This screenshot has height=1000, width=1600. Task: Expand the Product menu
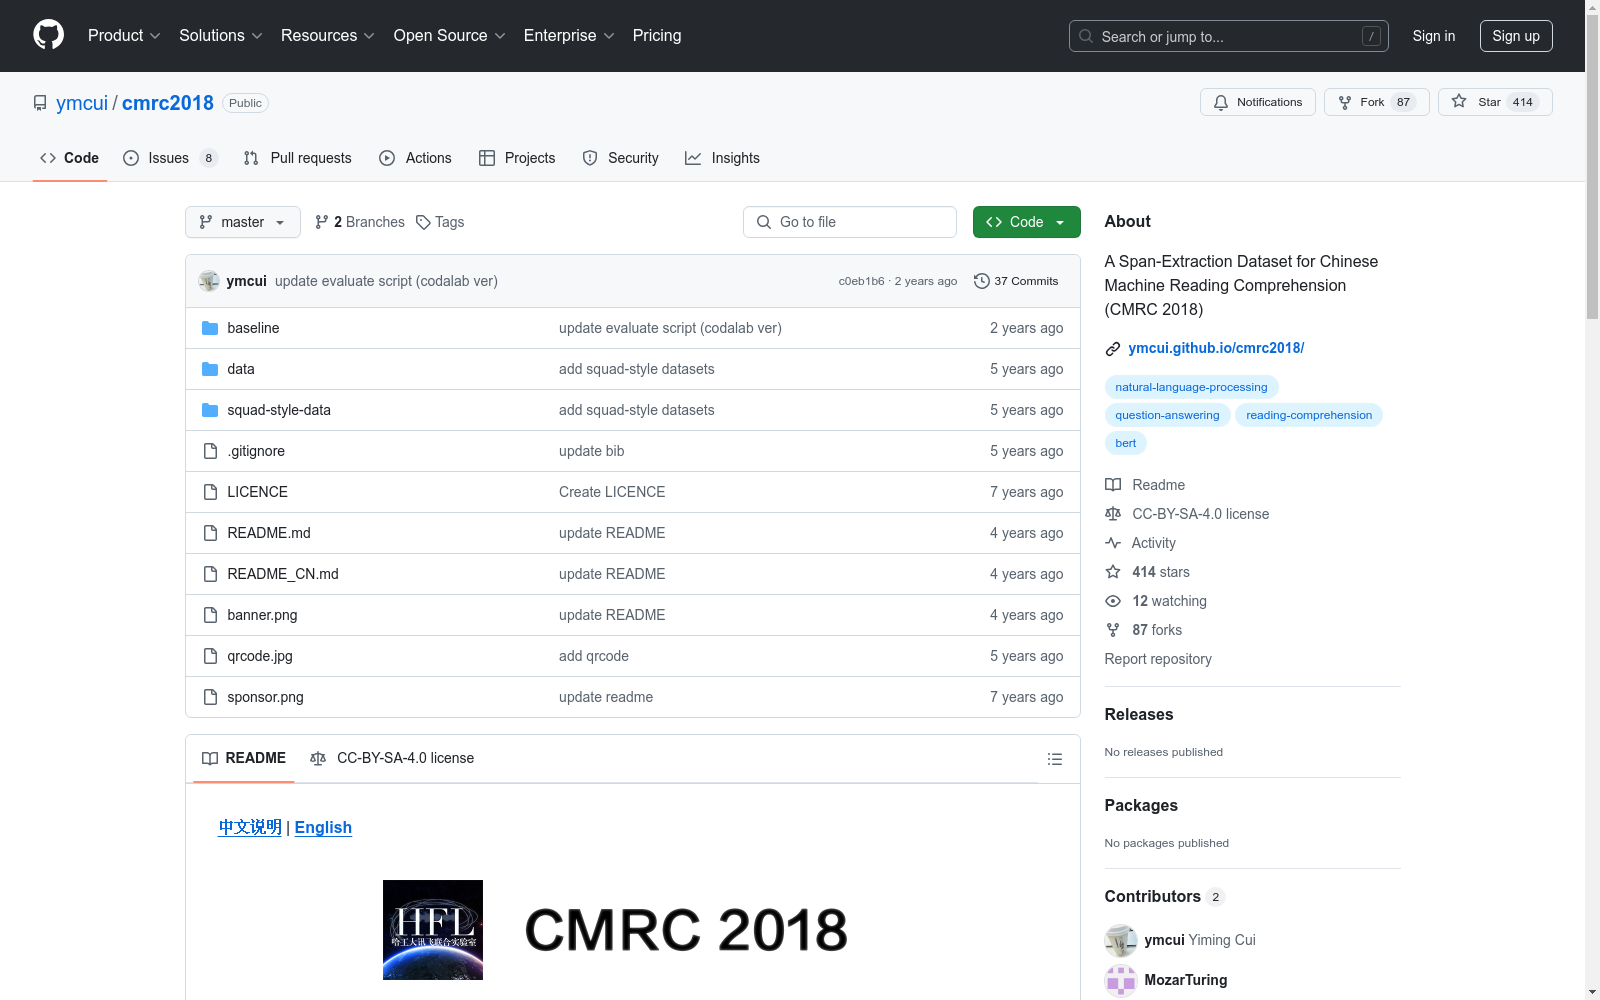(x=124, y=35)
